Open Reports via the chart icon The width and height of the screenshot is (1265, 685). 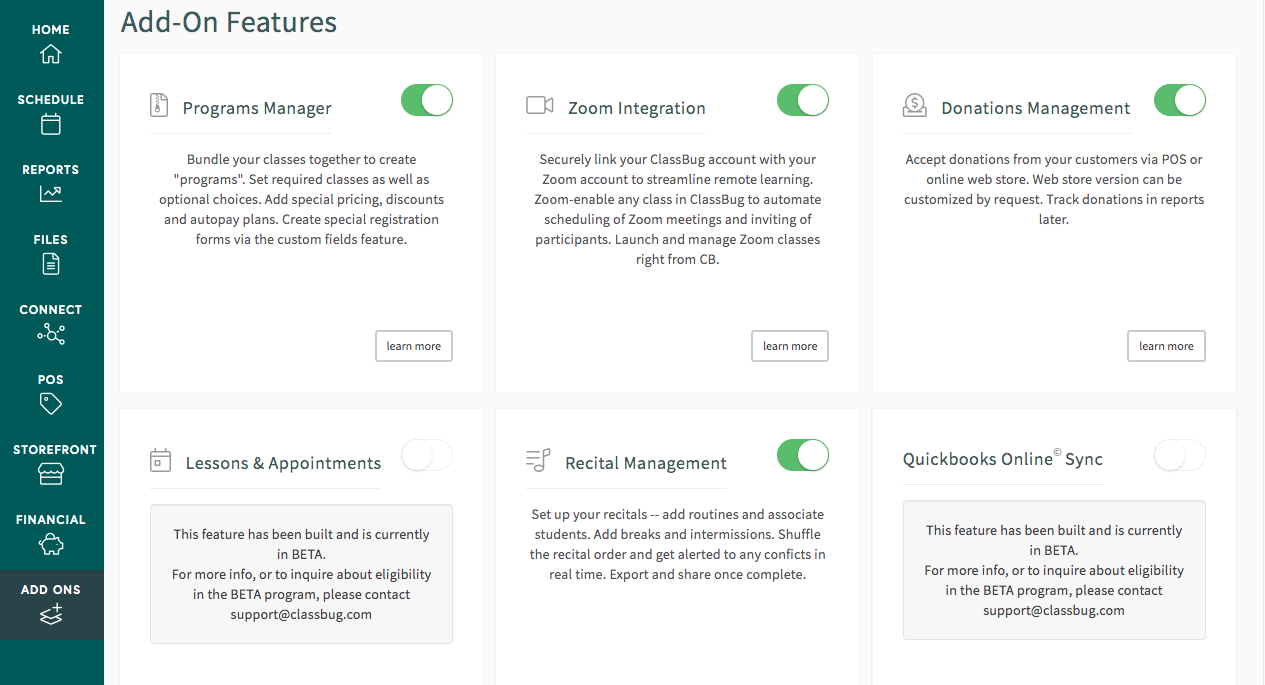coord(51,194)
